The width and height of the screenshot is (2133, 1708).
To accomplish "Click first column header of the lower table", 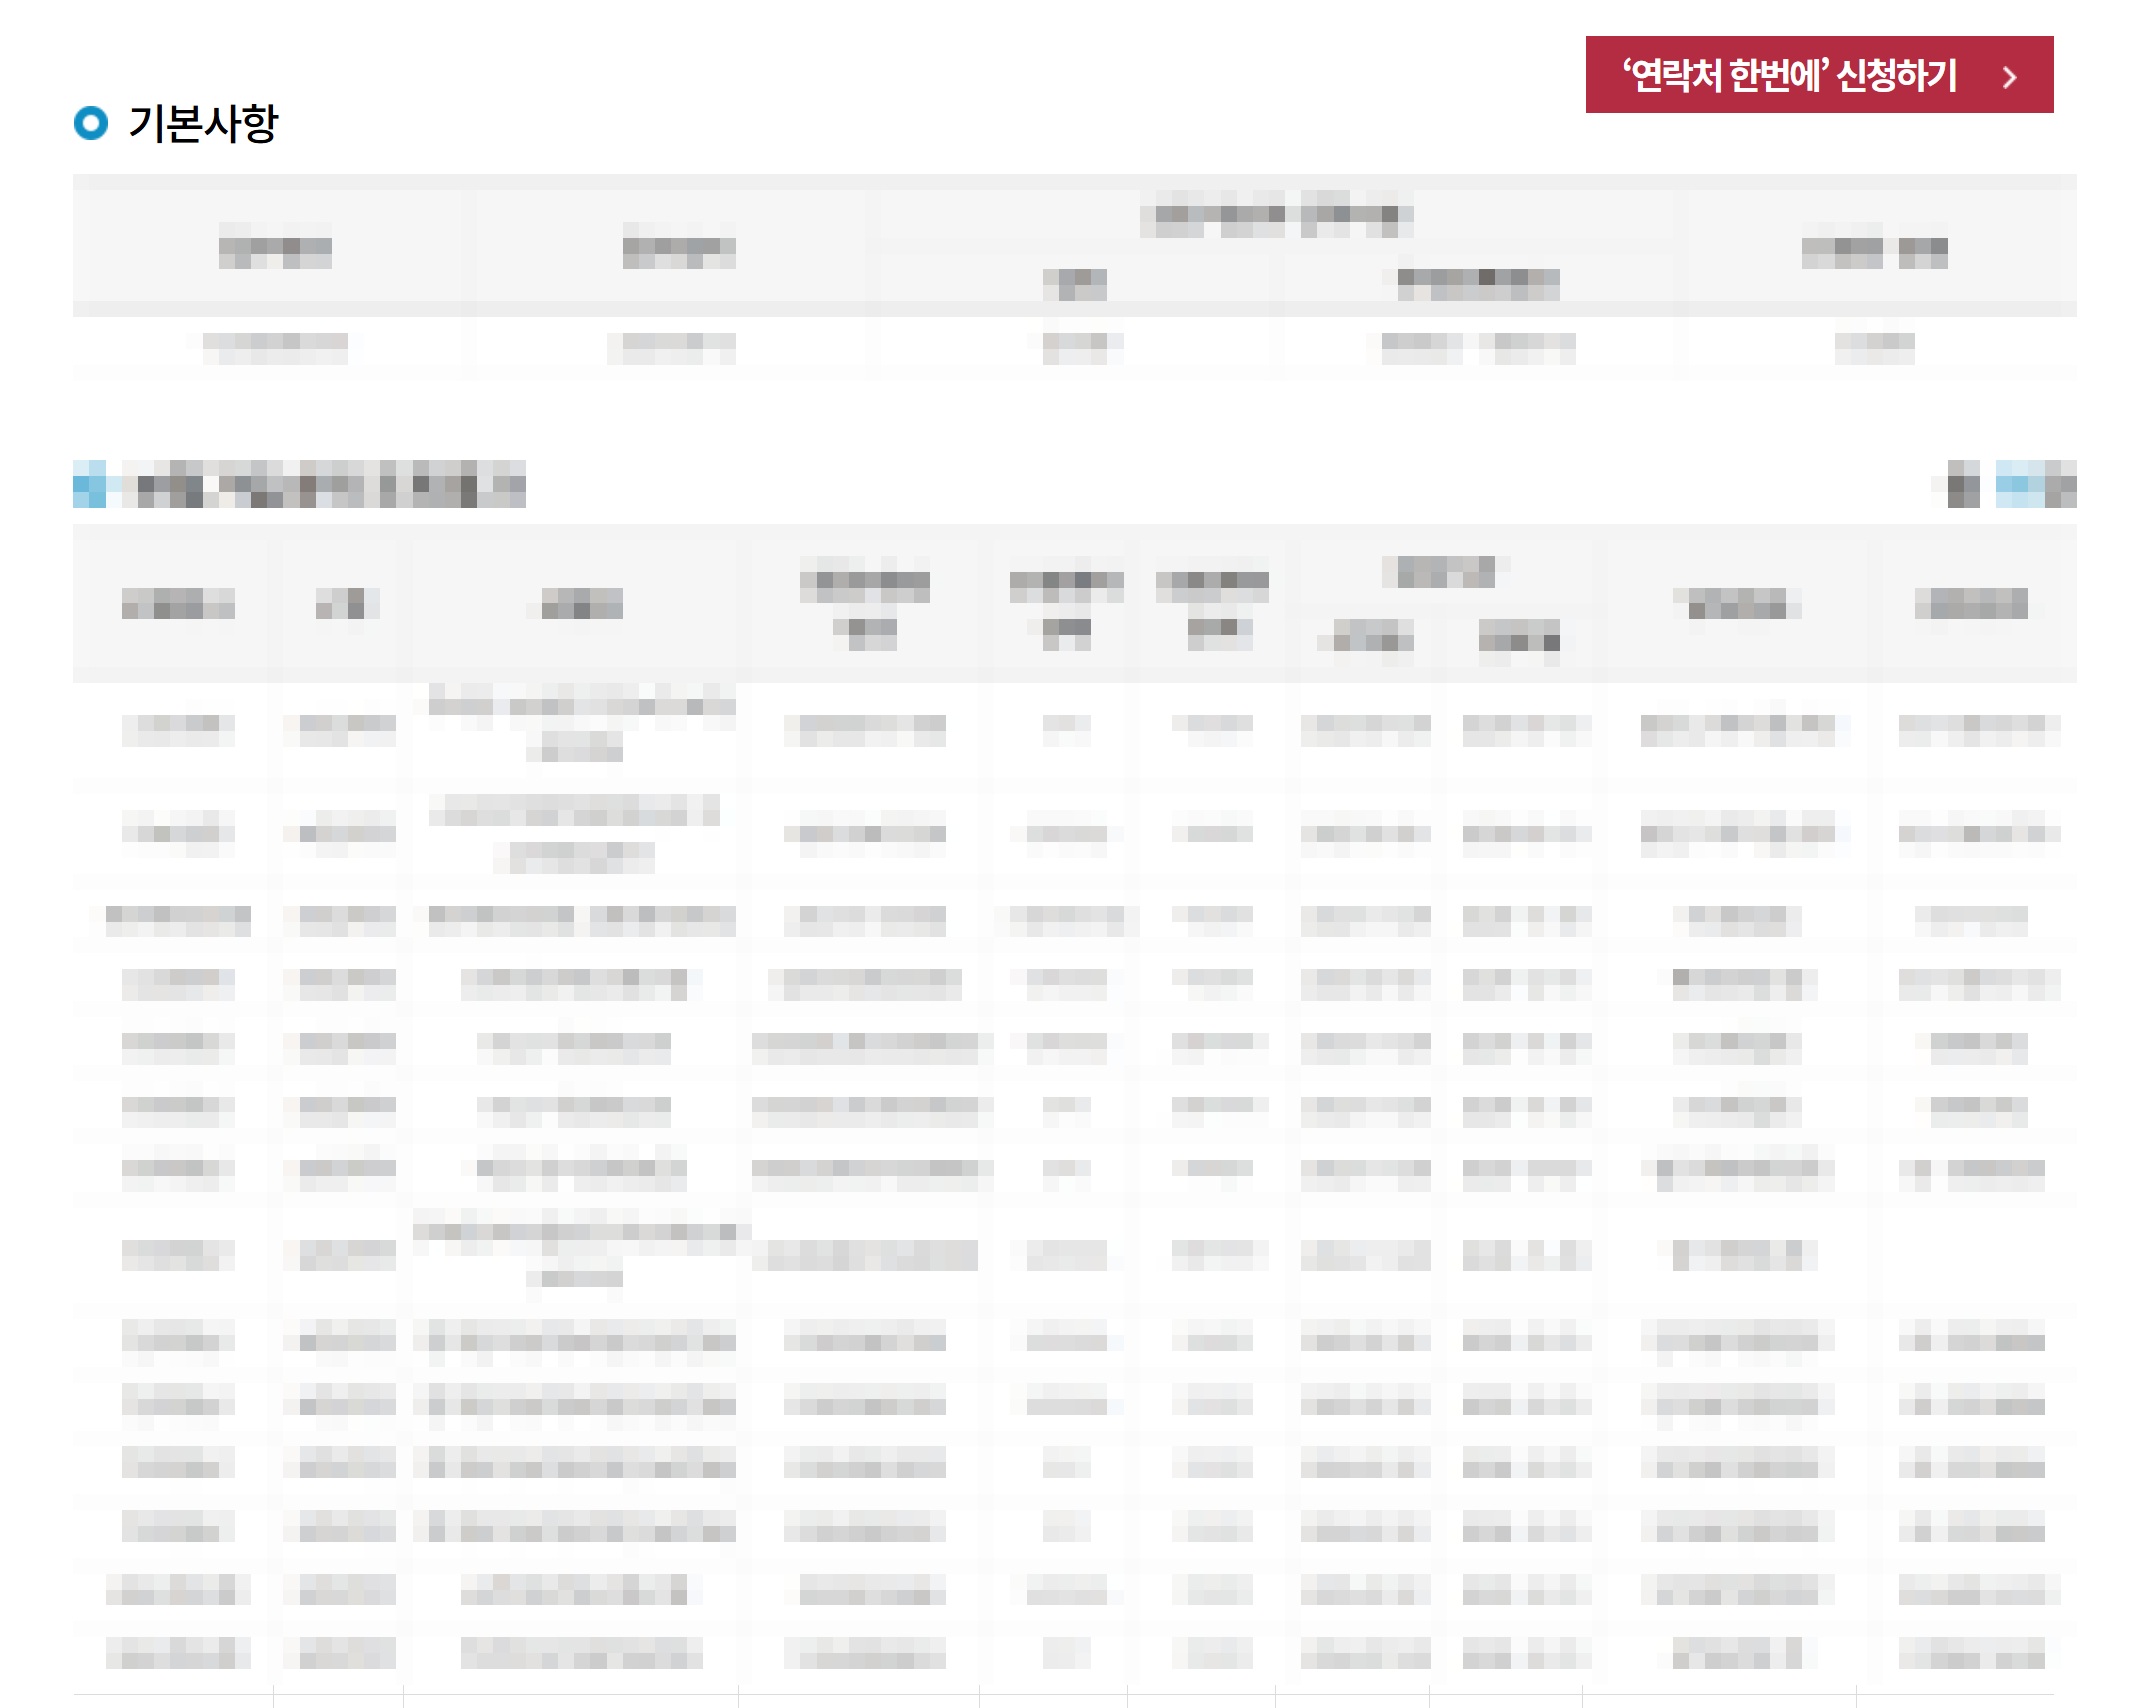I will pyautogui.click(x=178, y=604).
